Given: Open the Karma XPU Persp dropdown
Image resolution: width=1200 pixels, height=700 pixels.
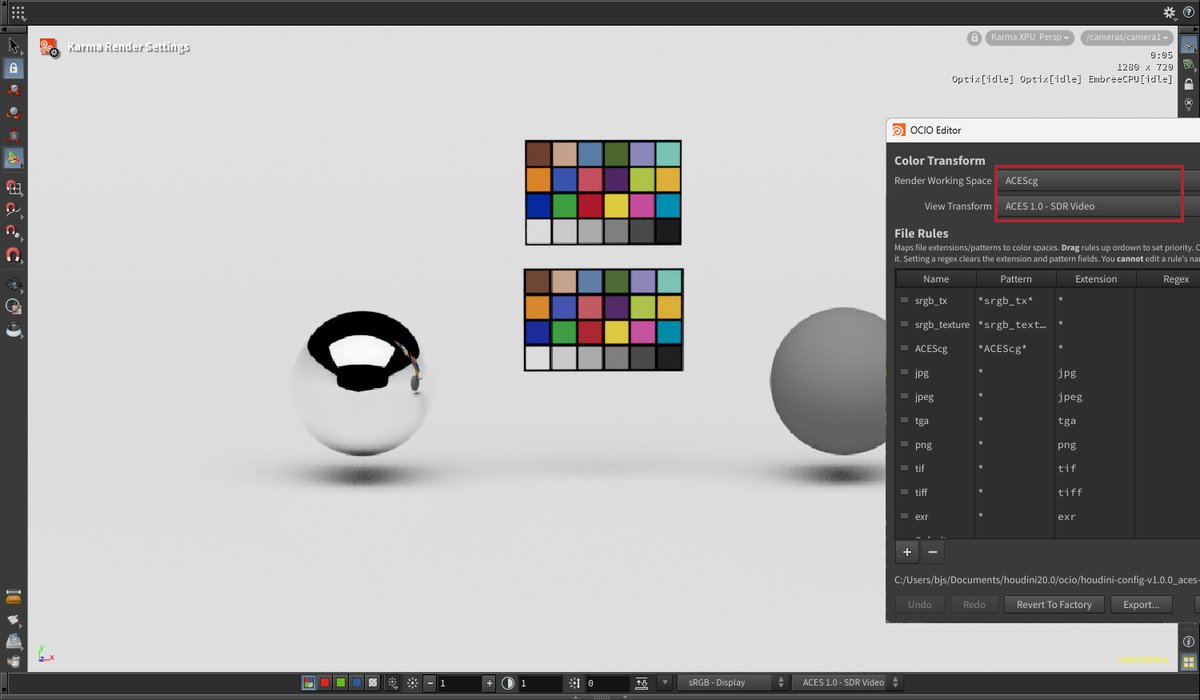Looking at the screenshot, I should (1029, 38).
